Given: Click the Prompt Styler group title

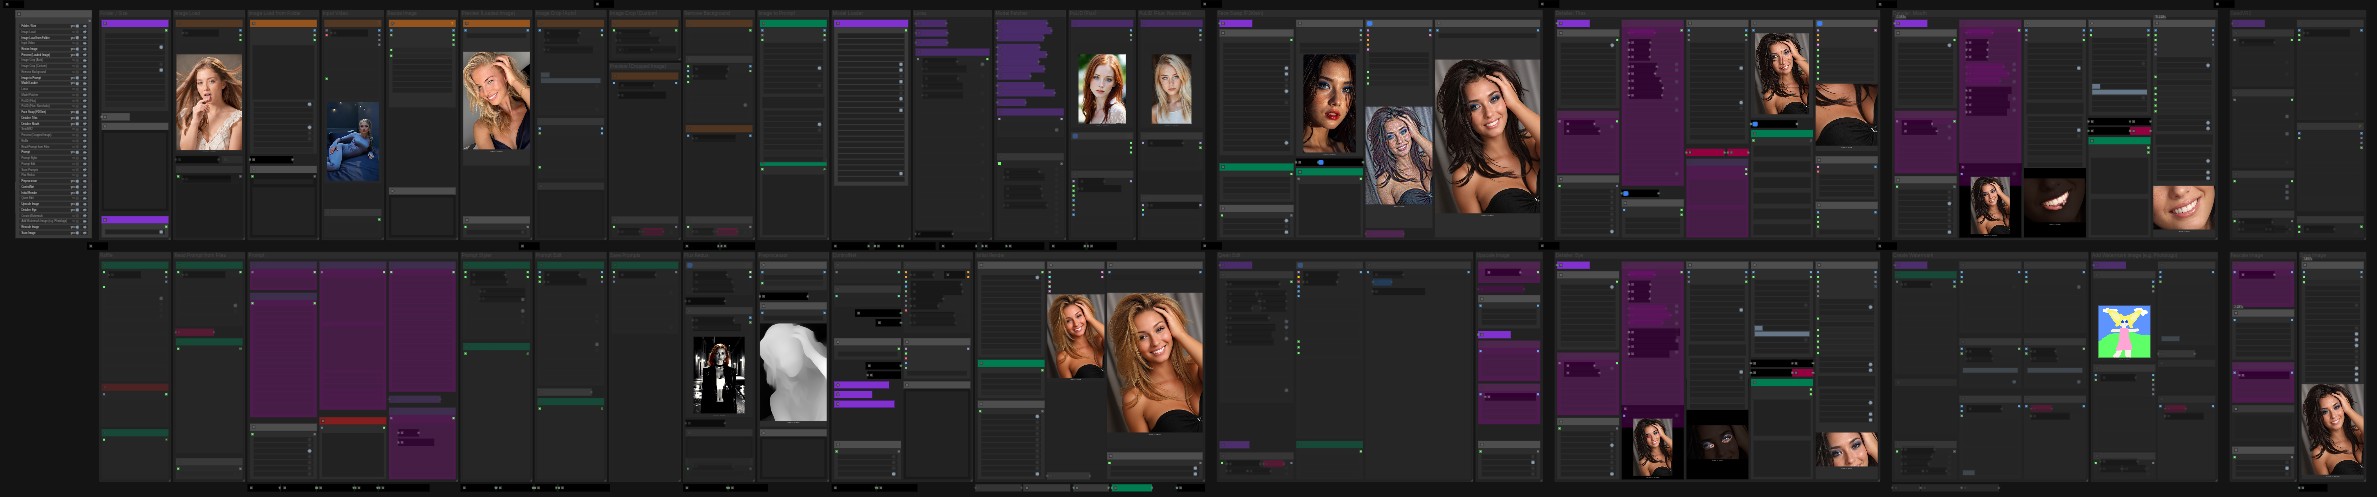Looking at the screenshot, I should (x=477, y=255).
